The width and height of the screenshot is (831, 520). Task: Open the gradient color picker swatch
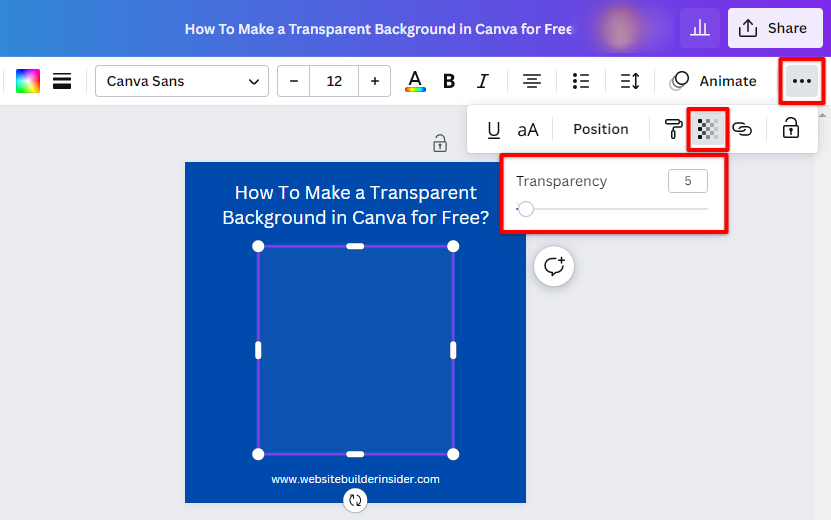coord(28,81)
